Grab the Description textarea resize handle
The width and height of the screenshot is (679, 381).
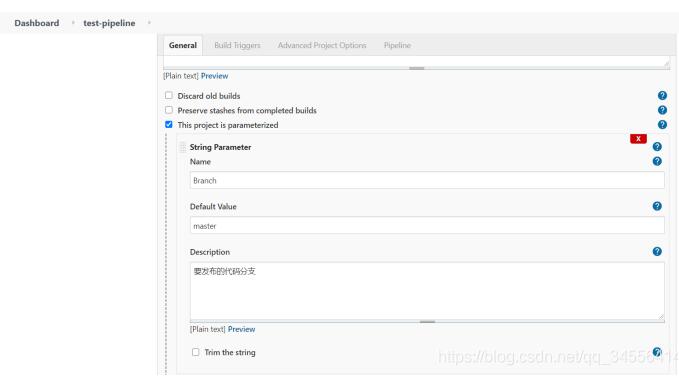pos(427,322)
